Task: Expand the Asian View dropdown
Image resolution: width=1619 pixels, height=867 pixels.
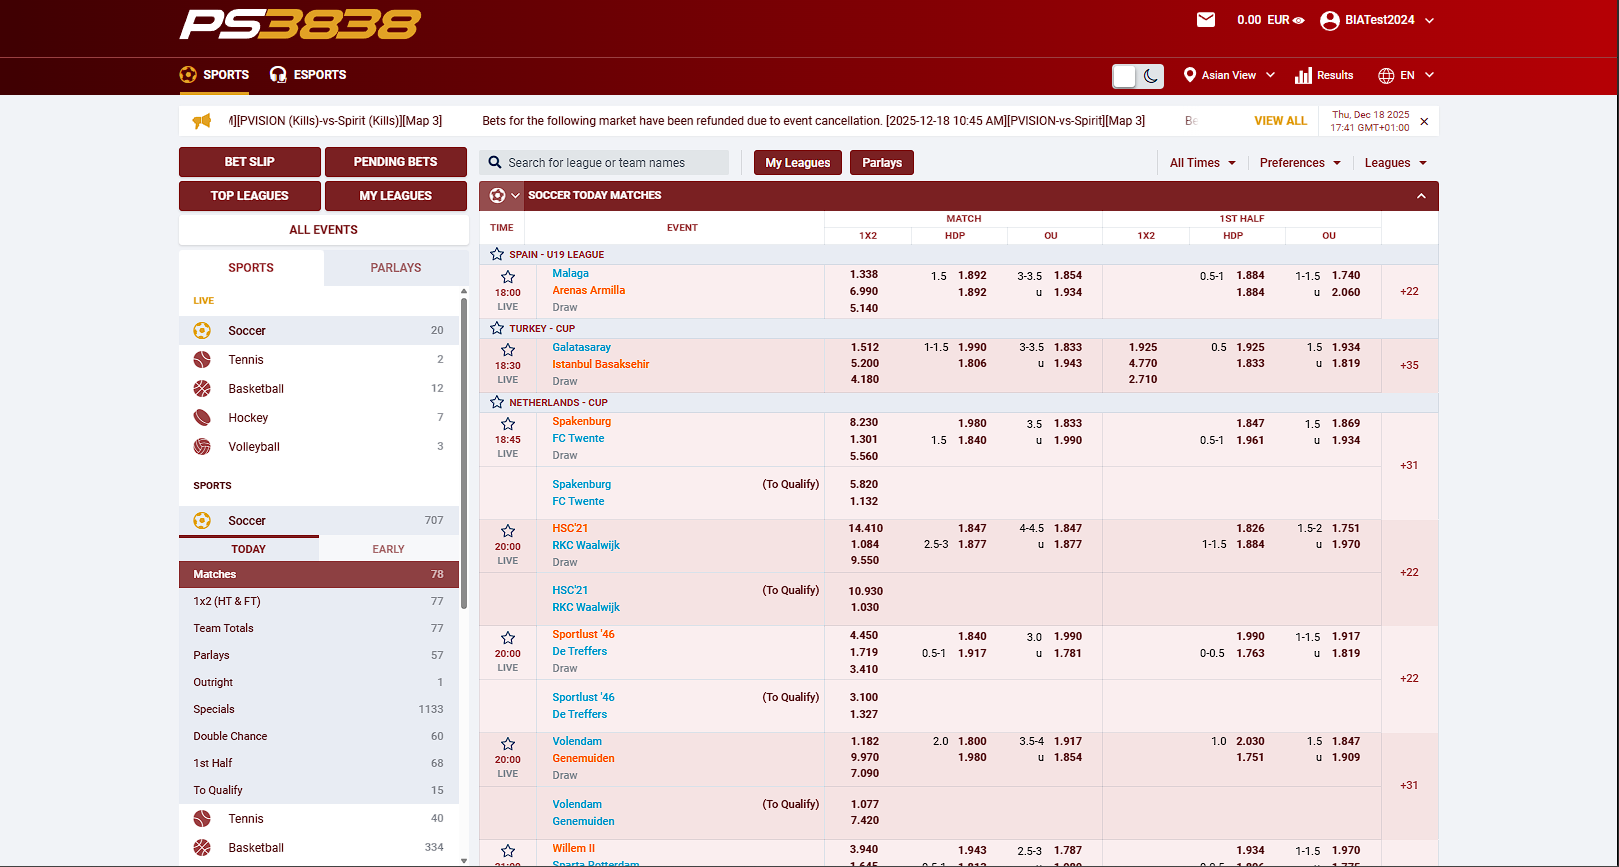Action: pyautogui.click(x=1230, y=75)
